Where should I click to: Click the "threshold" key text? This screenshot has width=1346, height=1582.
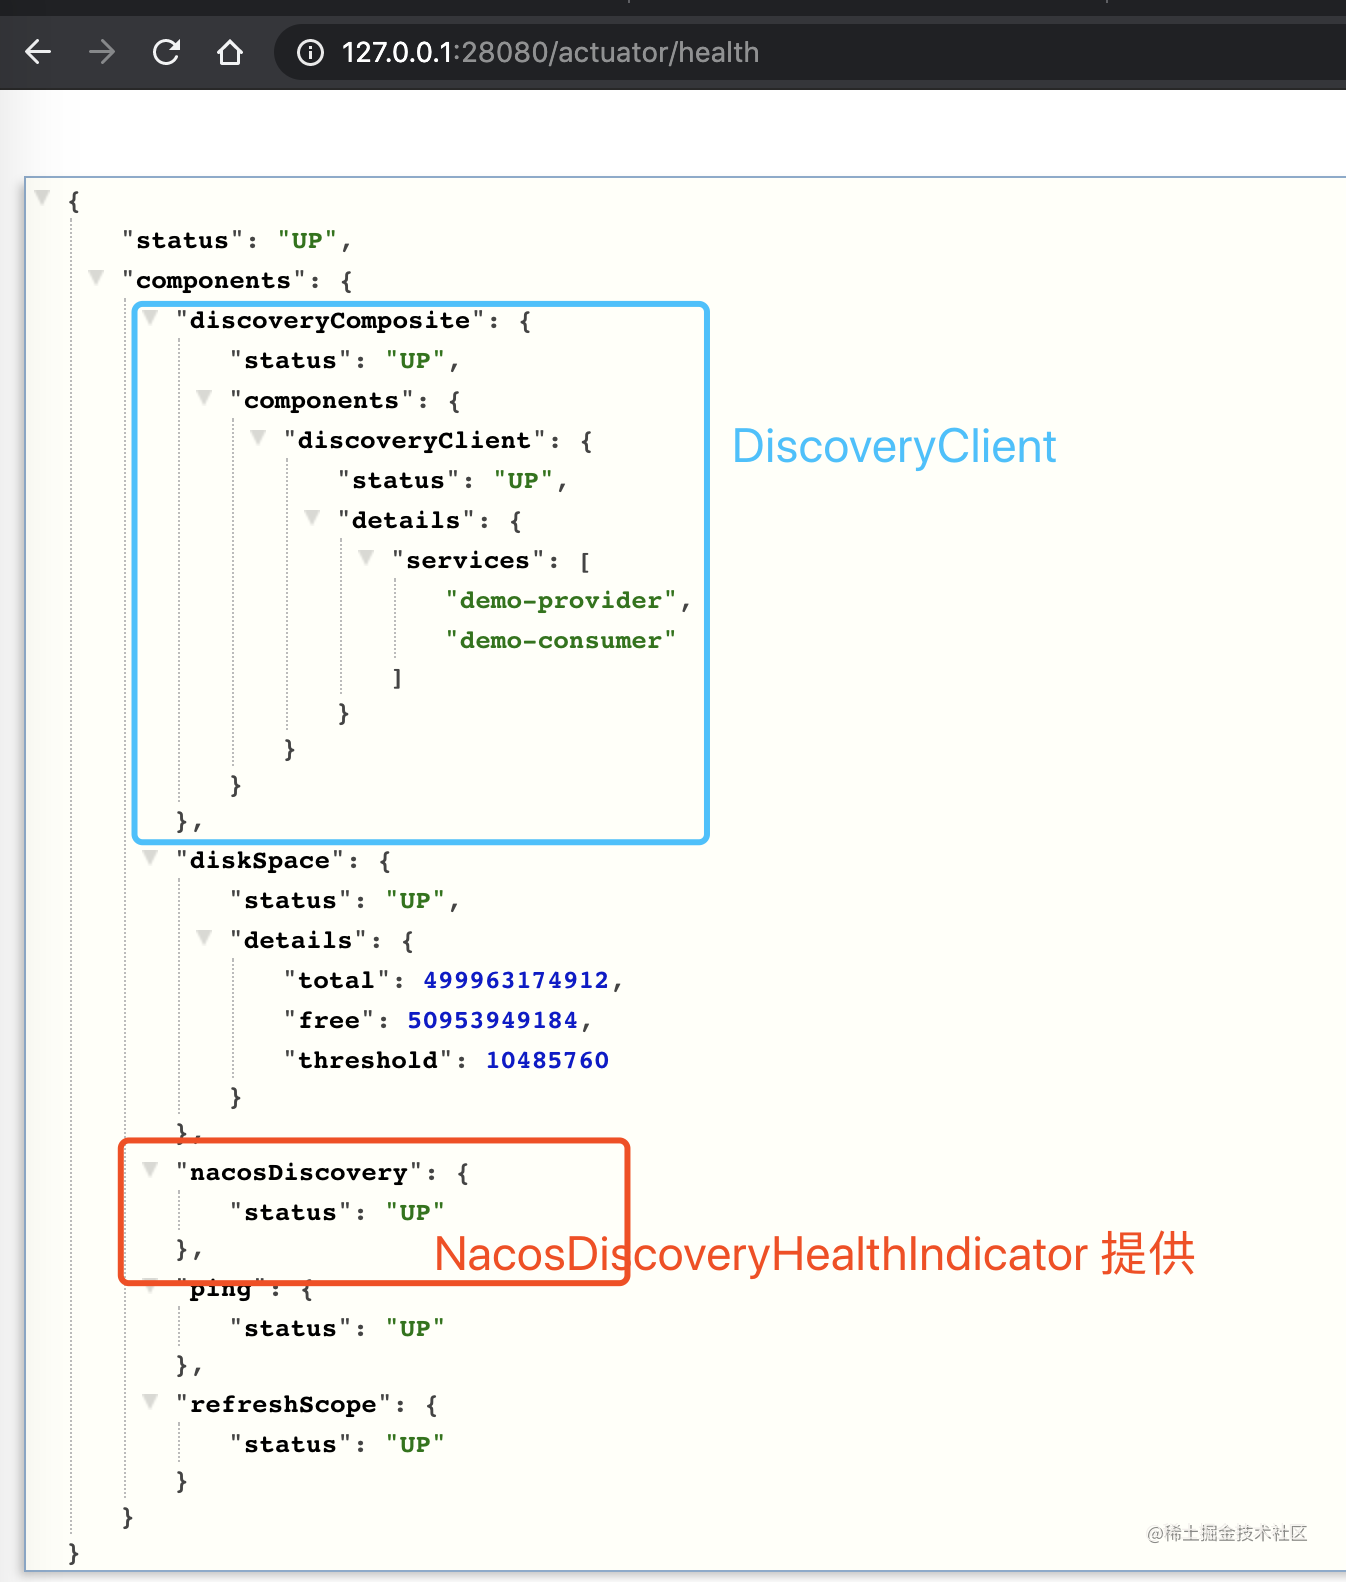click(x=368, y=1060)
